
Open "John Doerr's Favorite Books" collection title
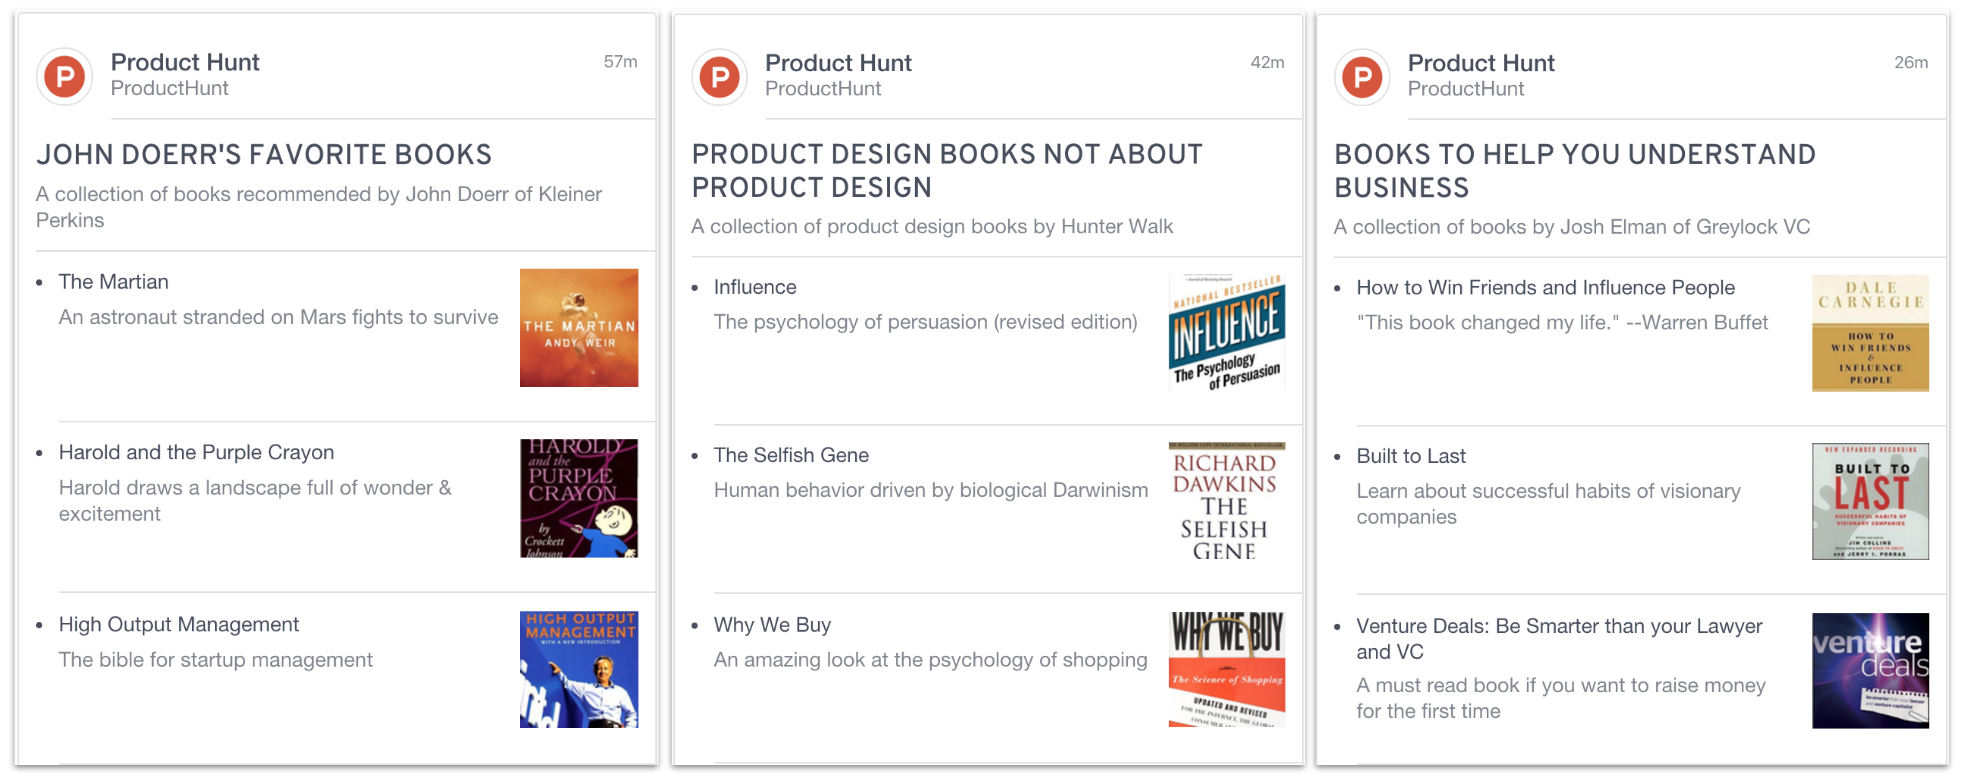(x=264, y=155)
